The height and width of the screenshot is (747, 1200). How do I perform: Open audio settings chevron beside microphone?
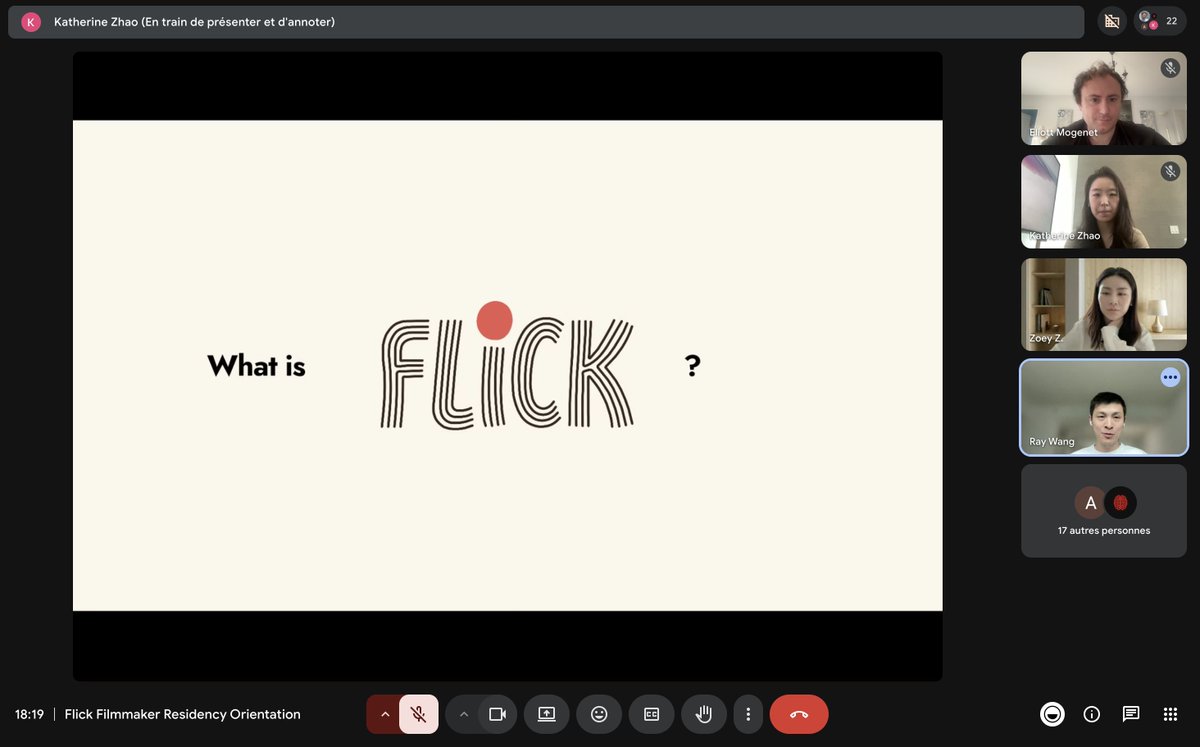[384, 714]
